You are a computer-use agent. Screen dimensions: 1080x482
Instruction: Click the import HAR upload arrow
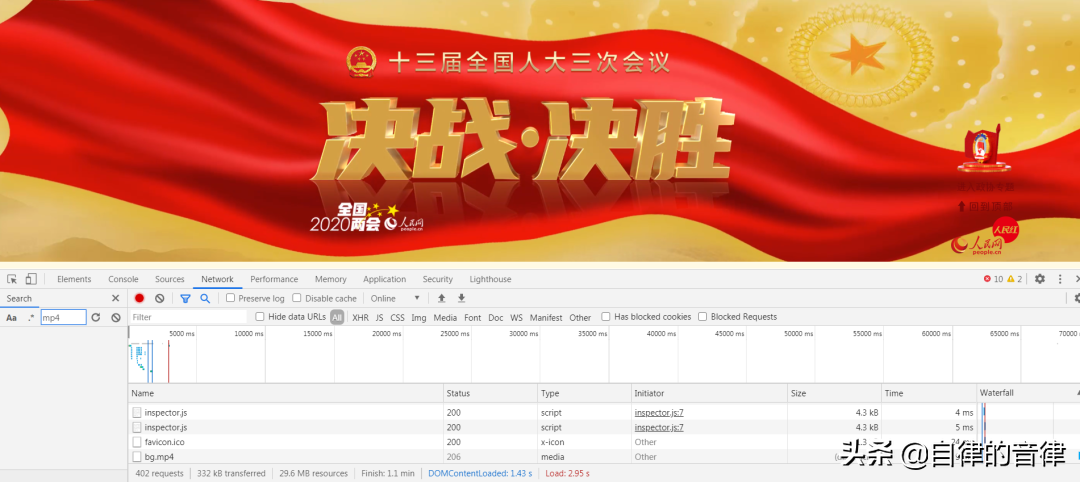[x=441, y=298]
